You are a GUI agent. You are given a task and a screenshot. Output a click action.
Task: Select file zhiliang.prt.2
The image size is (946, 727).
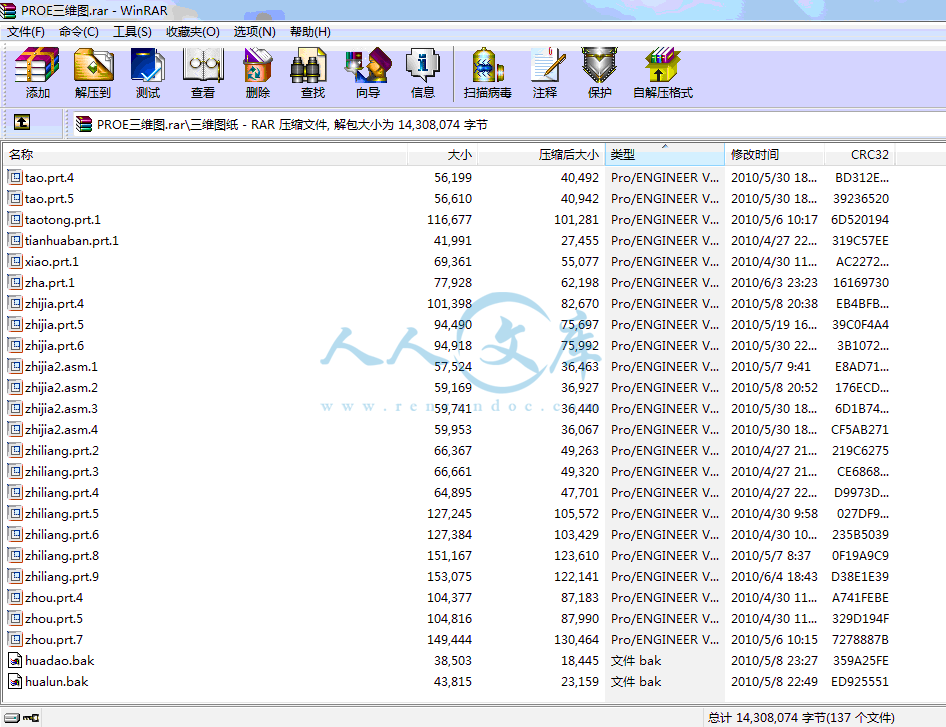coord(62,451)
